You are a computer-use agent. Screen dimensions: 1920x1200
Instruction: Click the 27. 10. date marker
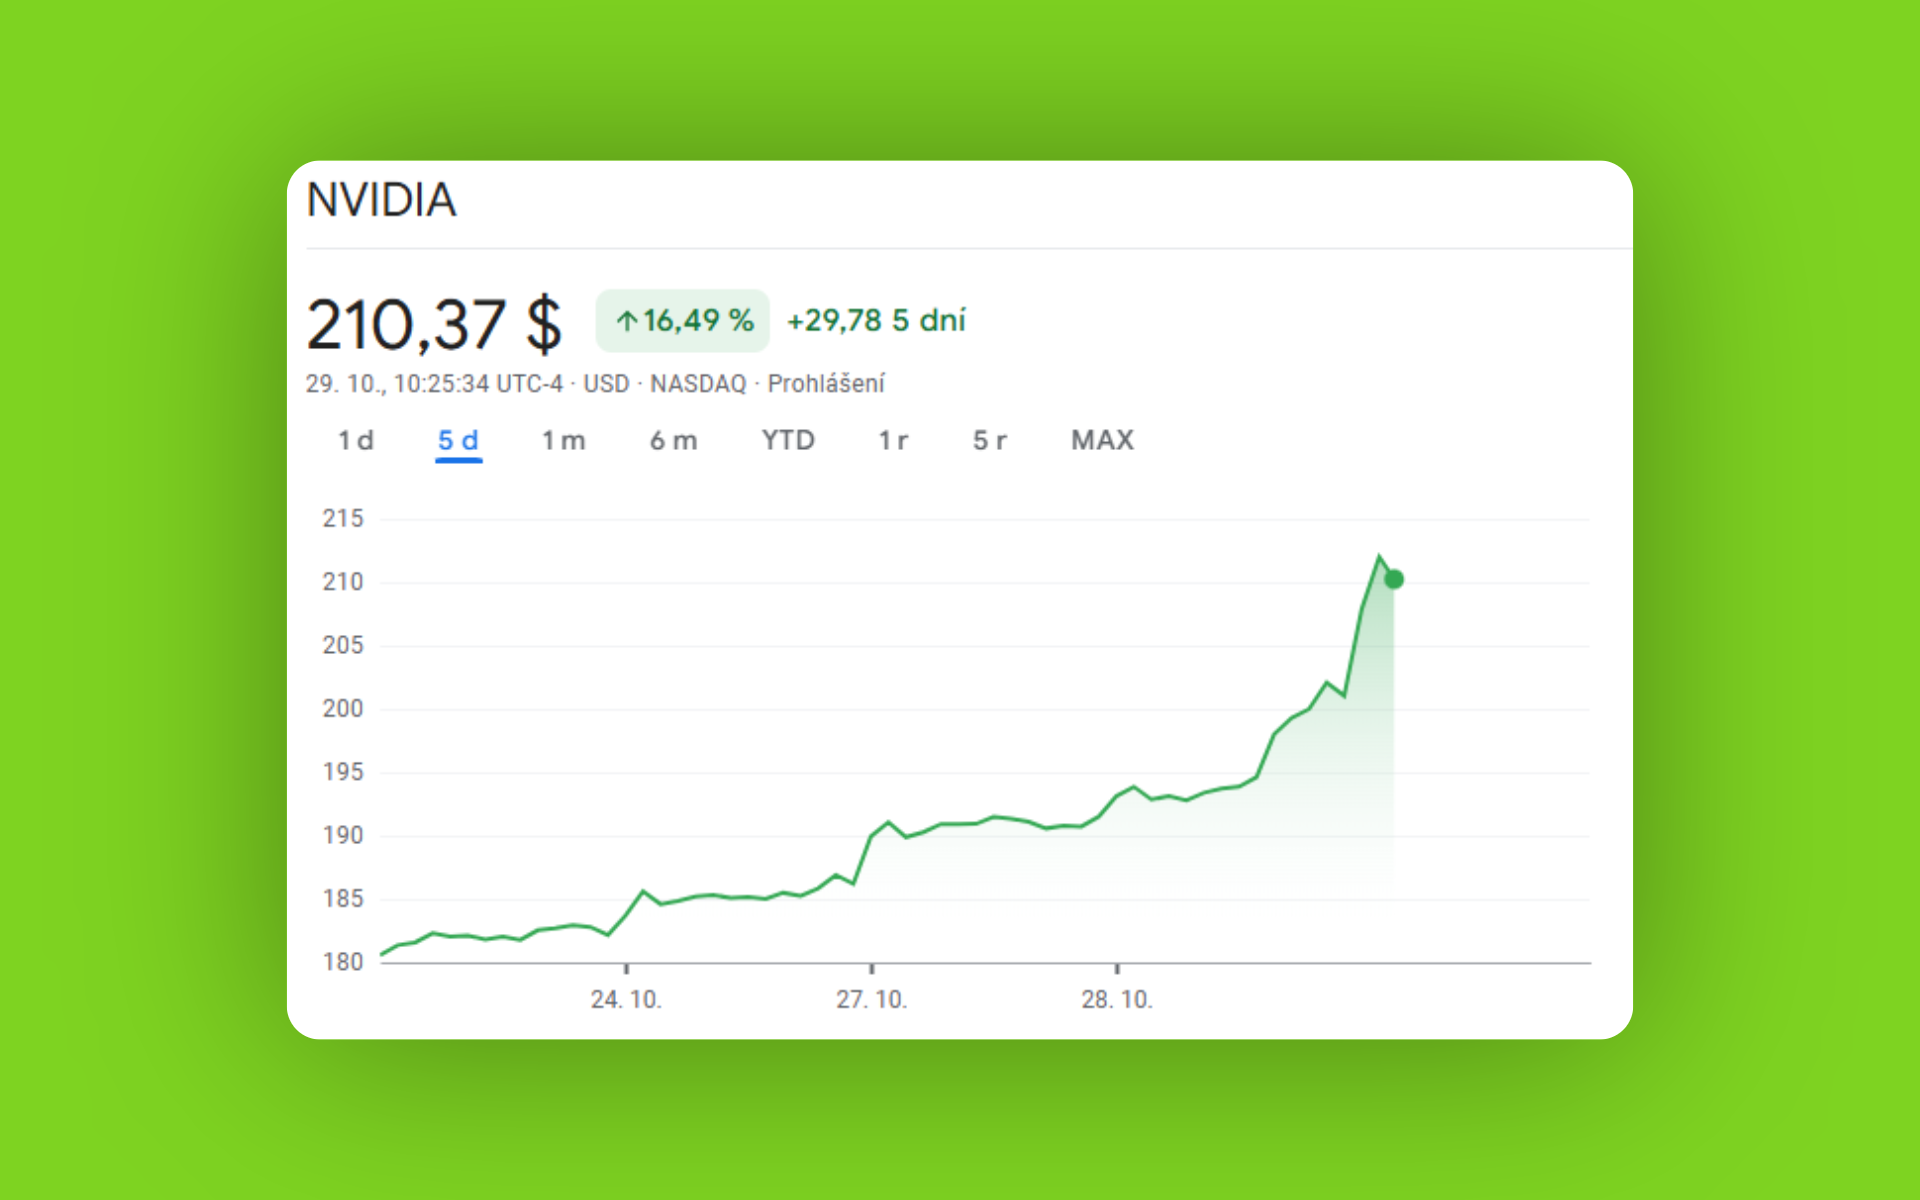click(871, 999)
